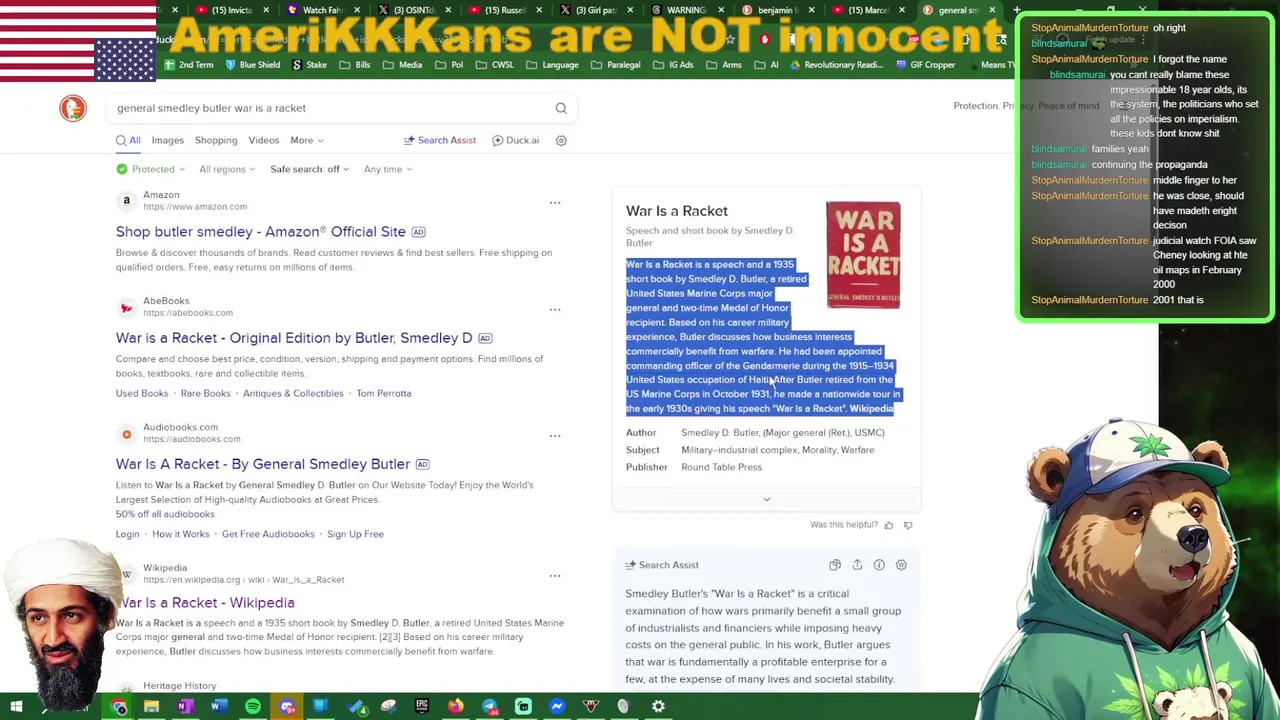
Task: Switch to the Videos tab
Action: coord(263,141)
